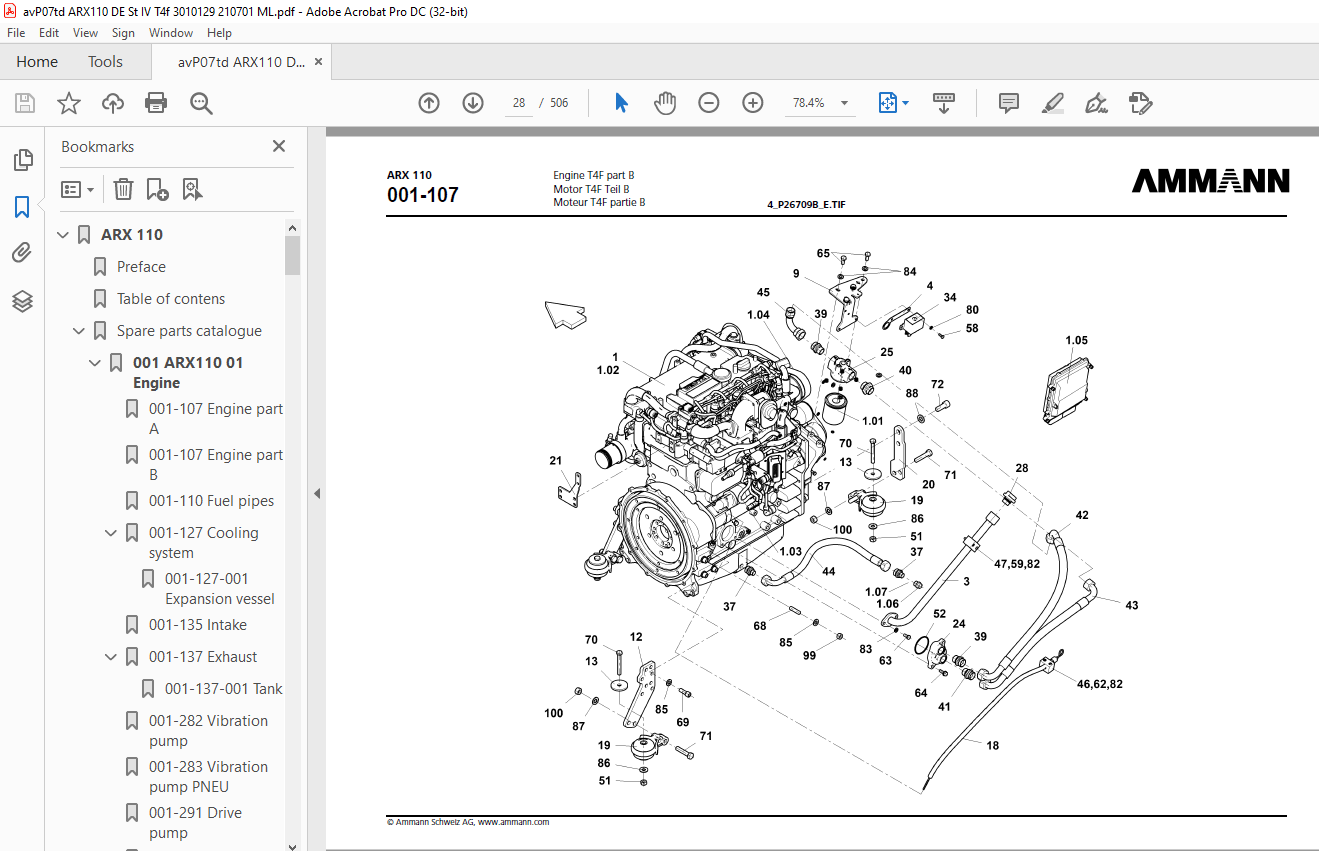Click the Find text magnifier icon
The width and height of the screenshot is (1319, 851).
[201, 103]
